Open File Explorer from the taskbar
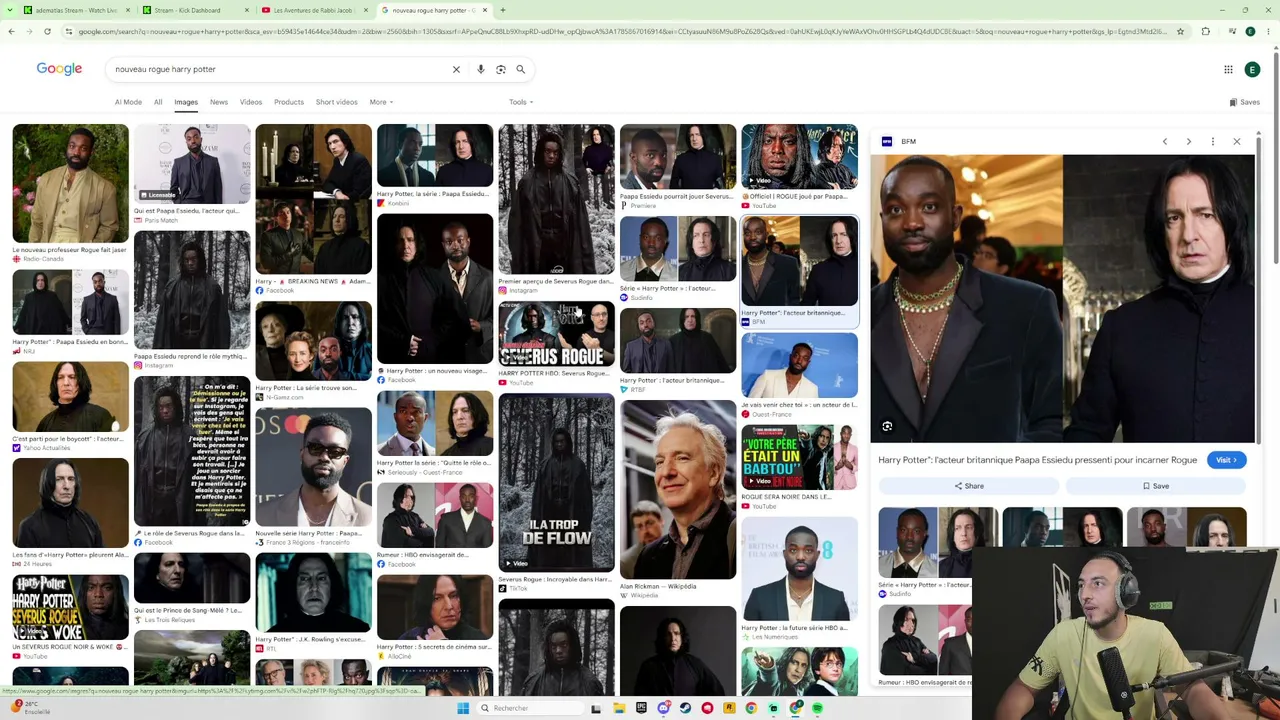The width and height of the screenshot is (1280, 720). coord(619,708)
